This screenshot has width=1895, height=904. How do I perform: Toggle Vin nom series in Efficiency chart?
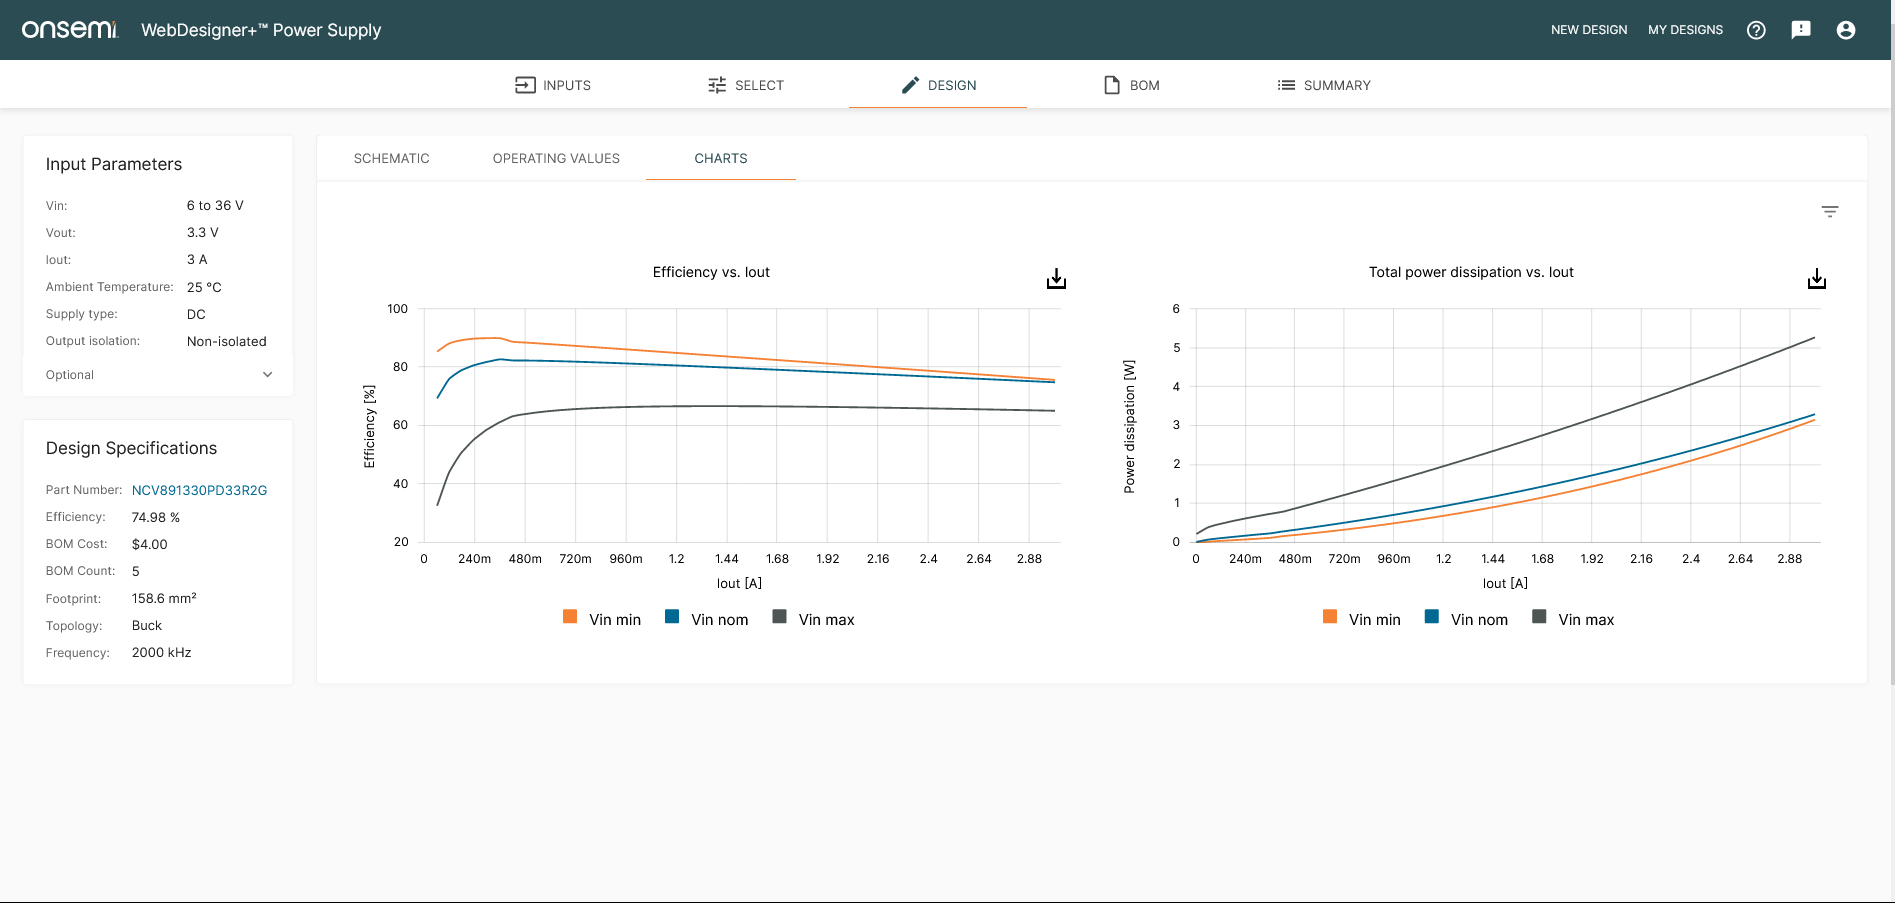pos(707,619)
